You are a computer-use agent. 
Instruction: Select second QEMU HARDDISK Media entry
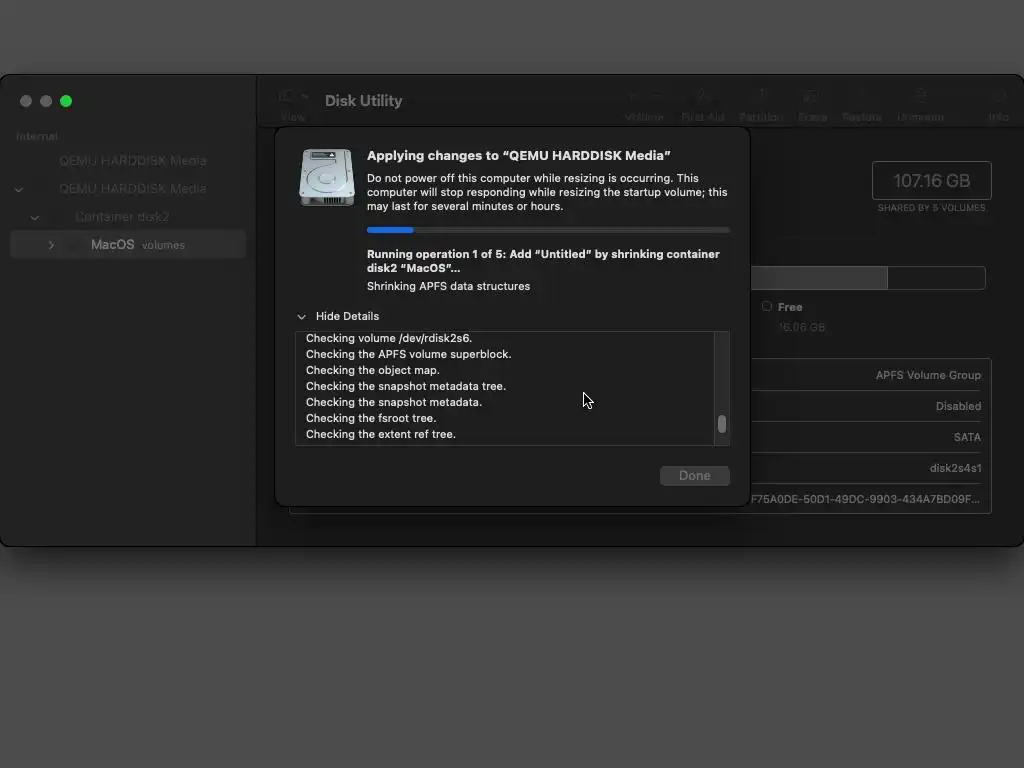click(133, 189)
